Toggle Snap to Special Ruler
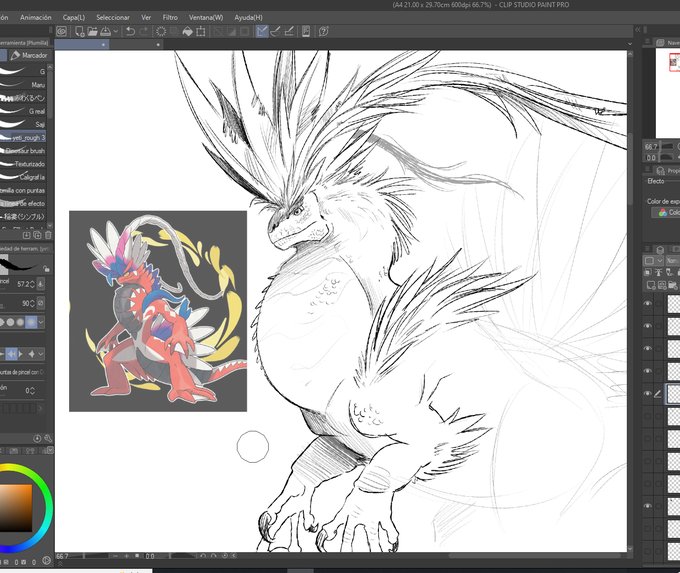 (275, 32)
